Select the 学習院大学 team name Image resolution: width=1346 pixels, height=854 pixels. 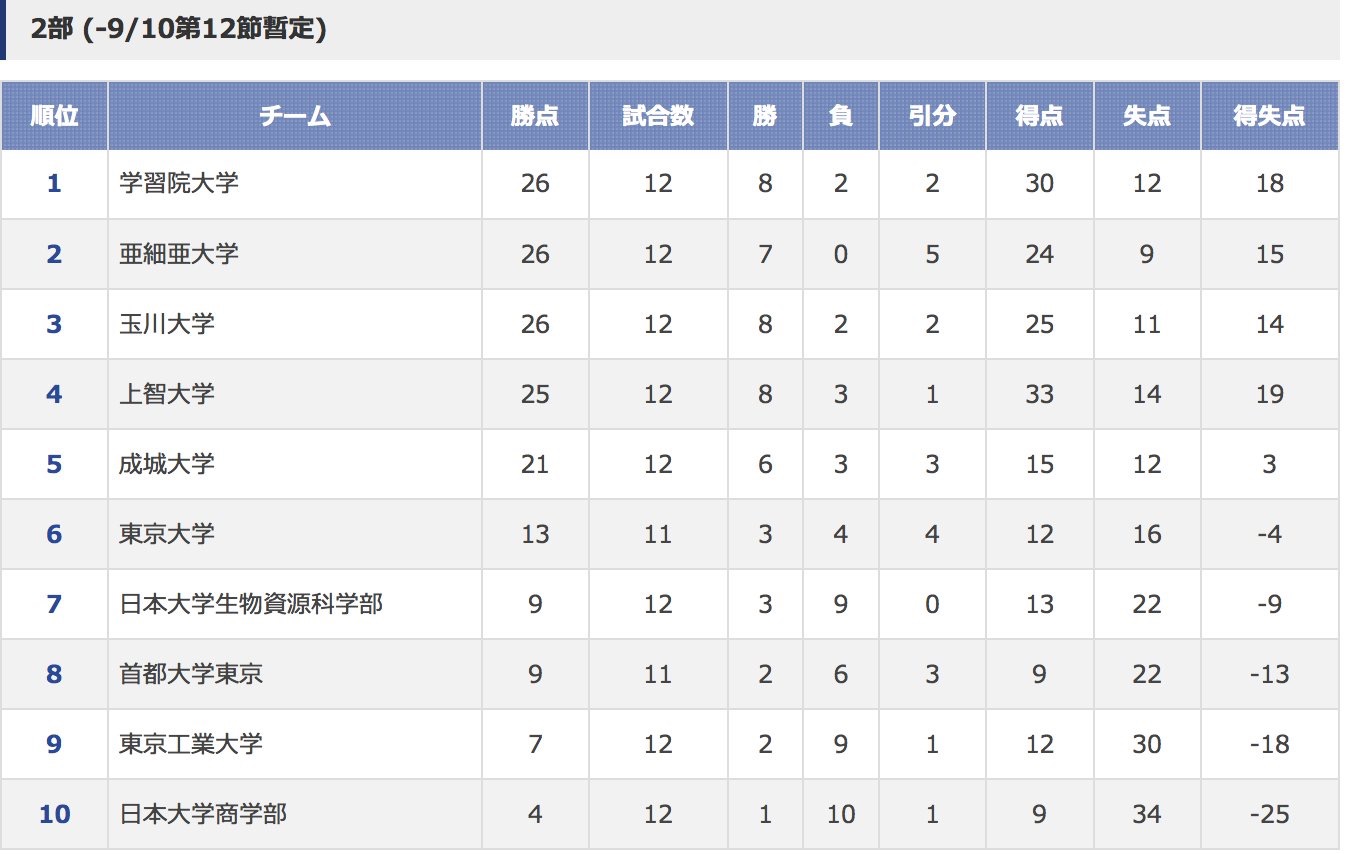pyautogui.click(x=179, y=184)
